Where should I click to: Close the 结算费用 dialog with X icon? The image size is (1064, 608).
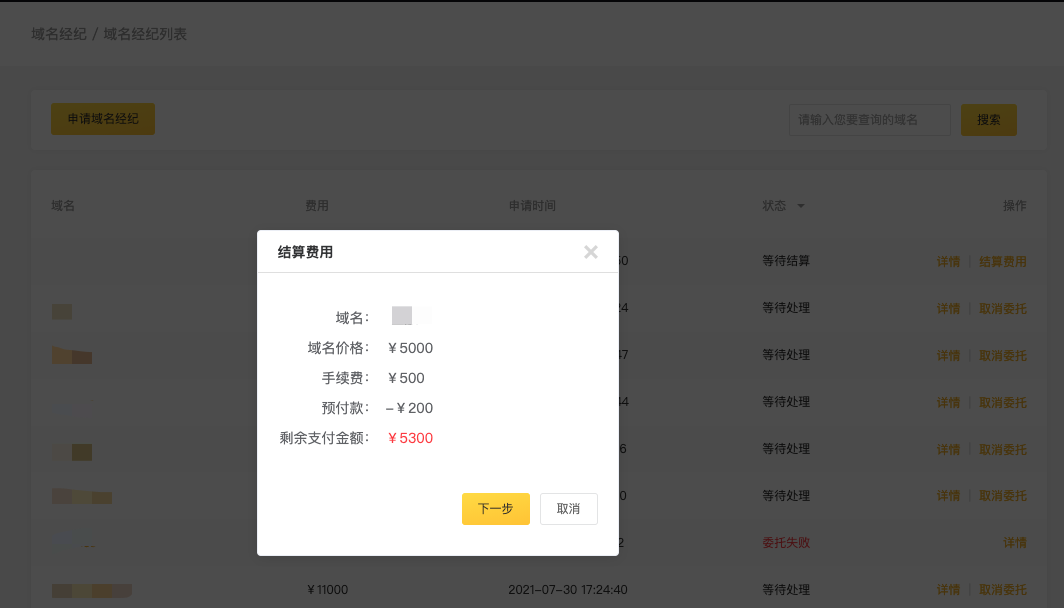[591, 252]
